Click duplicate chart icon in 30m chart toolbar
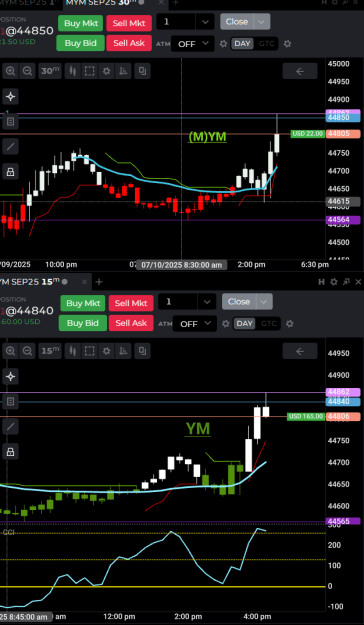This screenshot has height=625, width=364. point(142,71)
